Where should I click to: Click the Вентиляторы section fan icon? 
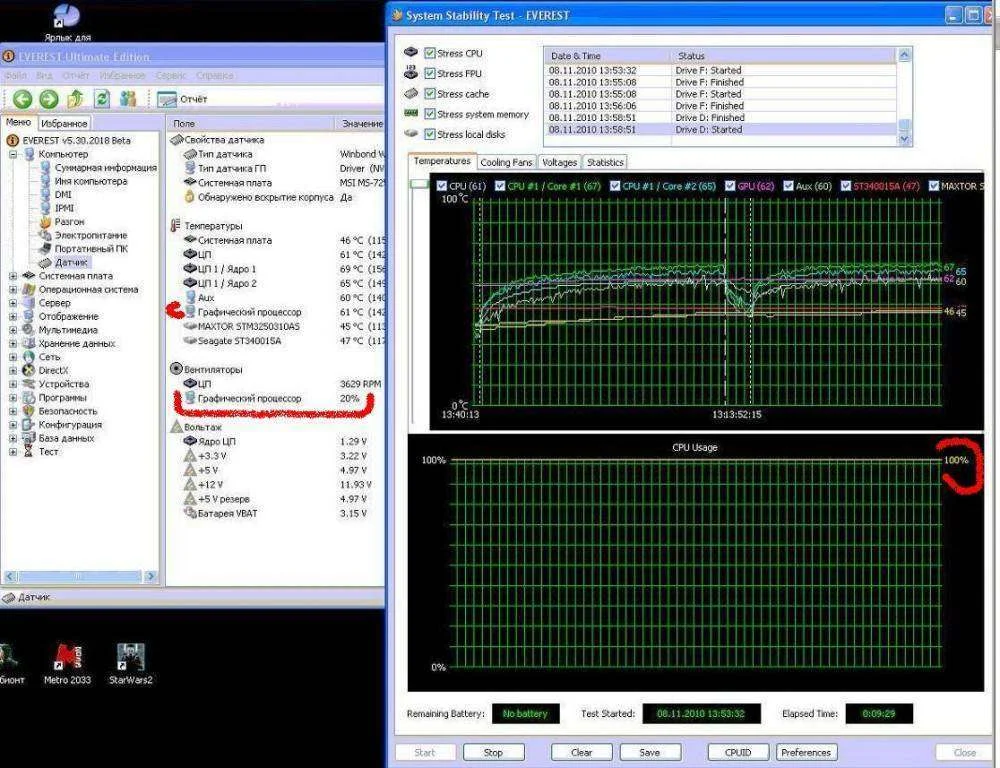[x=176, y=369]
